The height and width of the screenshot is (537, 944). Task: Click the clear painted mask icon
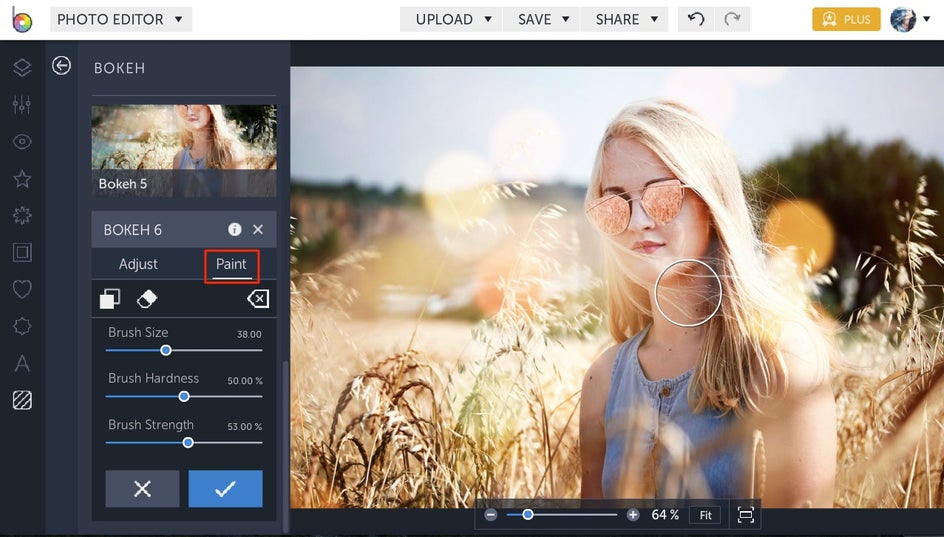257,299
